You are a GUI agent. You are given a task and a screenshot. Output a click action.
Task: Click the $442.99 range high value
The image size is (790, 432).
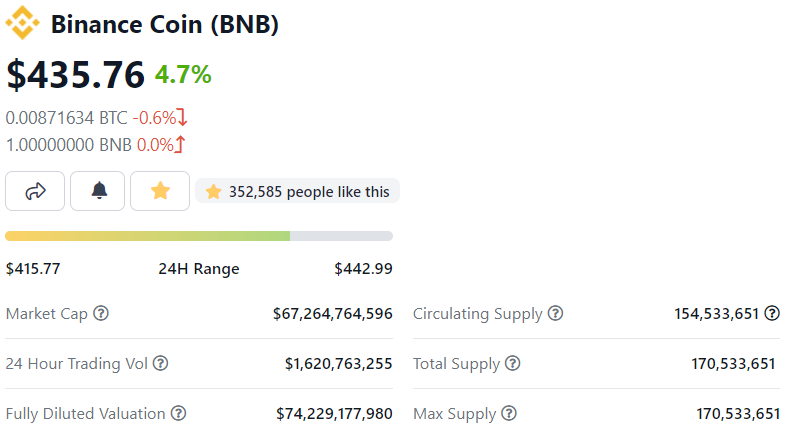pyautogui.click(x=363, y=269)
